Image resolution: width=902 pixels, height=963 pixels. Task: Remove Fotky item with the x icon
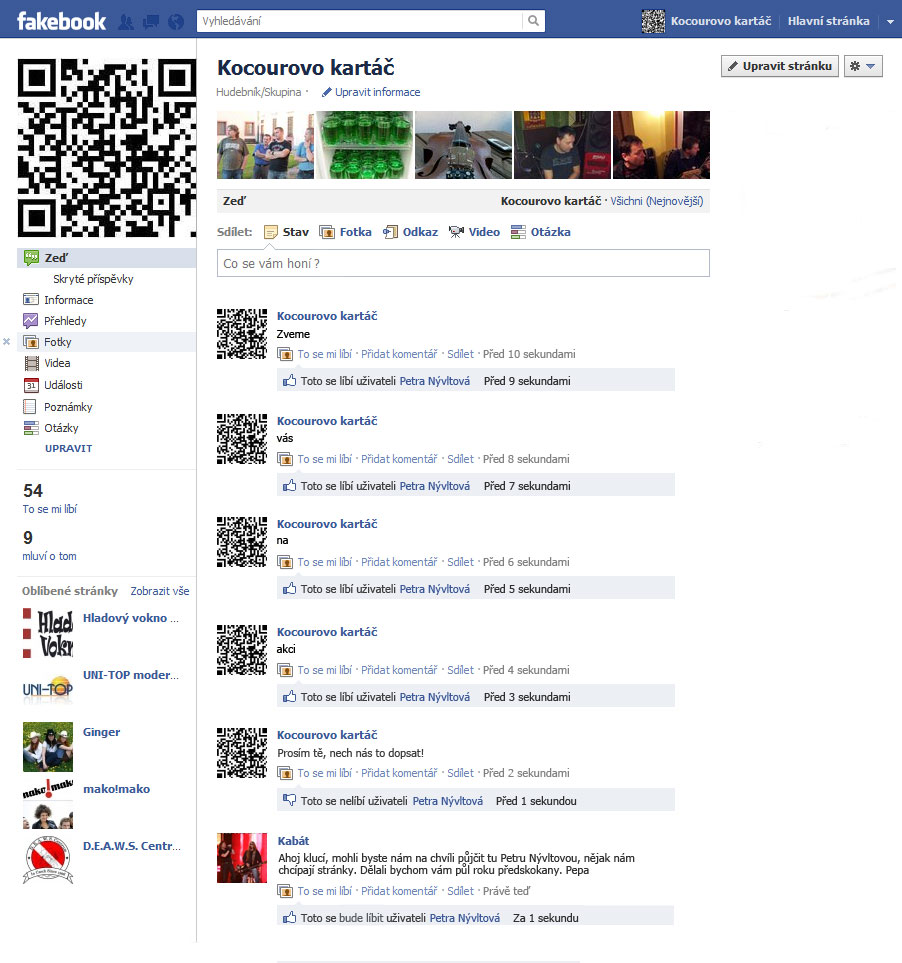7,341
